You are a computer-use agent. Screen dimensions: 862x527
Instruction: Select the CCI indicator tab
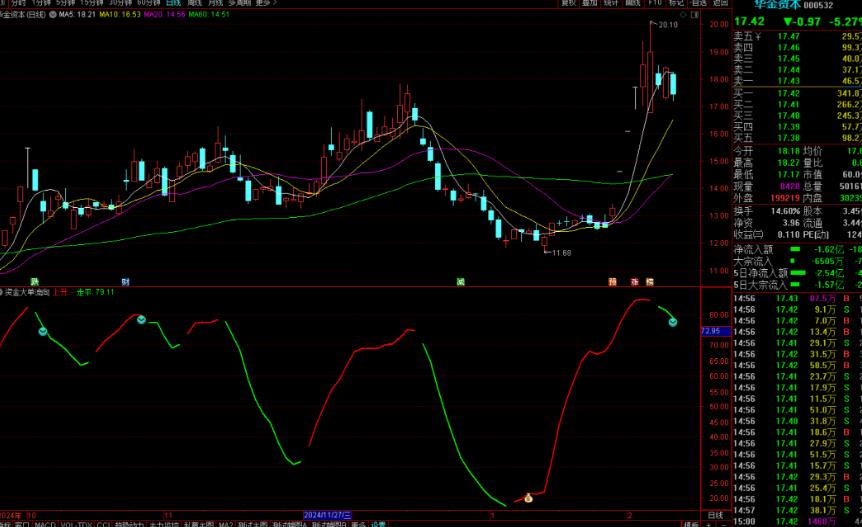tap(103, 525)
